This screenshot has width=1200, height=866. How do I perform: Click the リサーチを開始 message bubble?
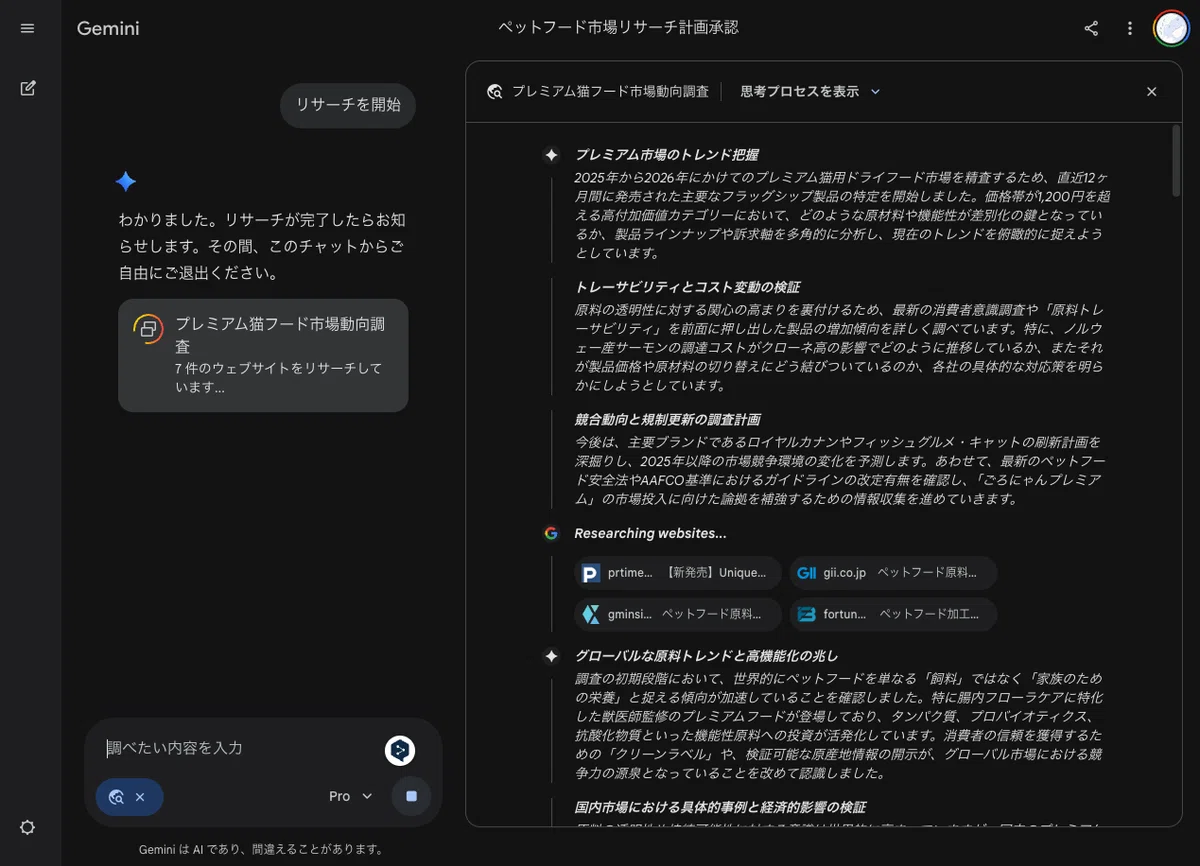348,105
